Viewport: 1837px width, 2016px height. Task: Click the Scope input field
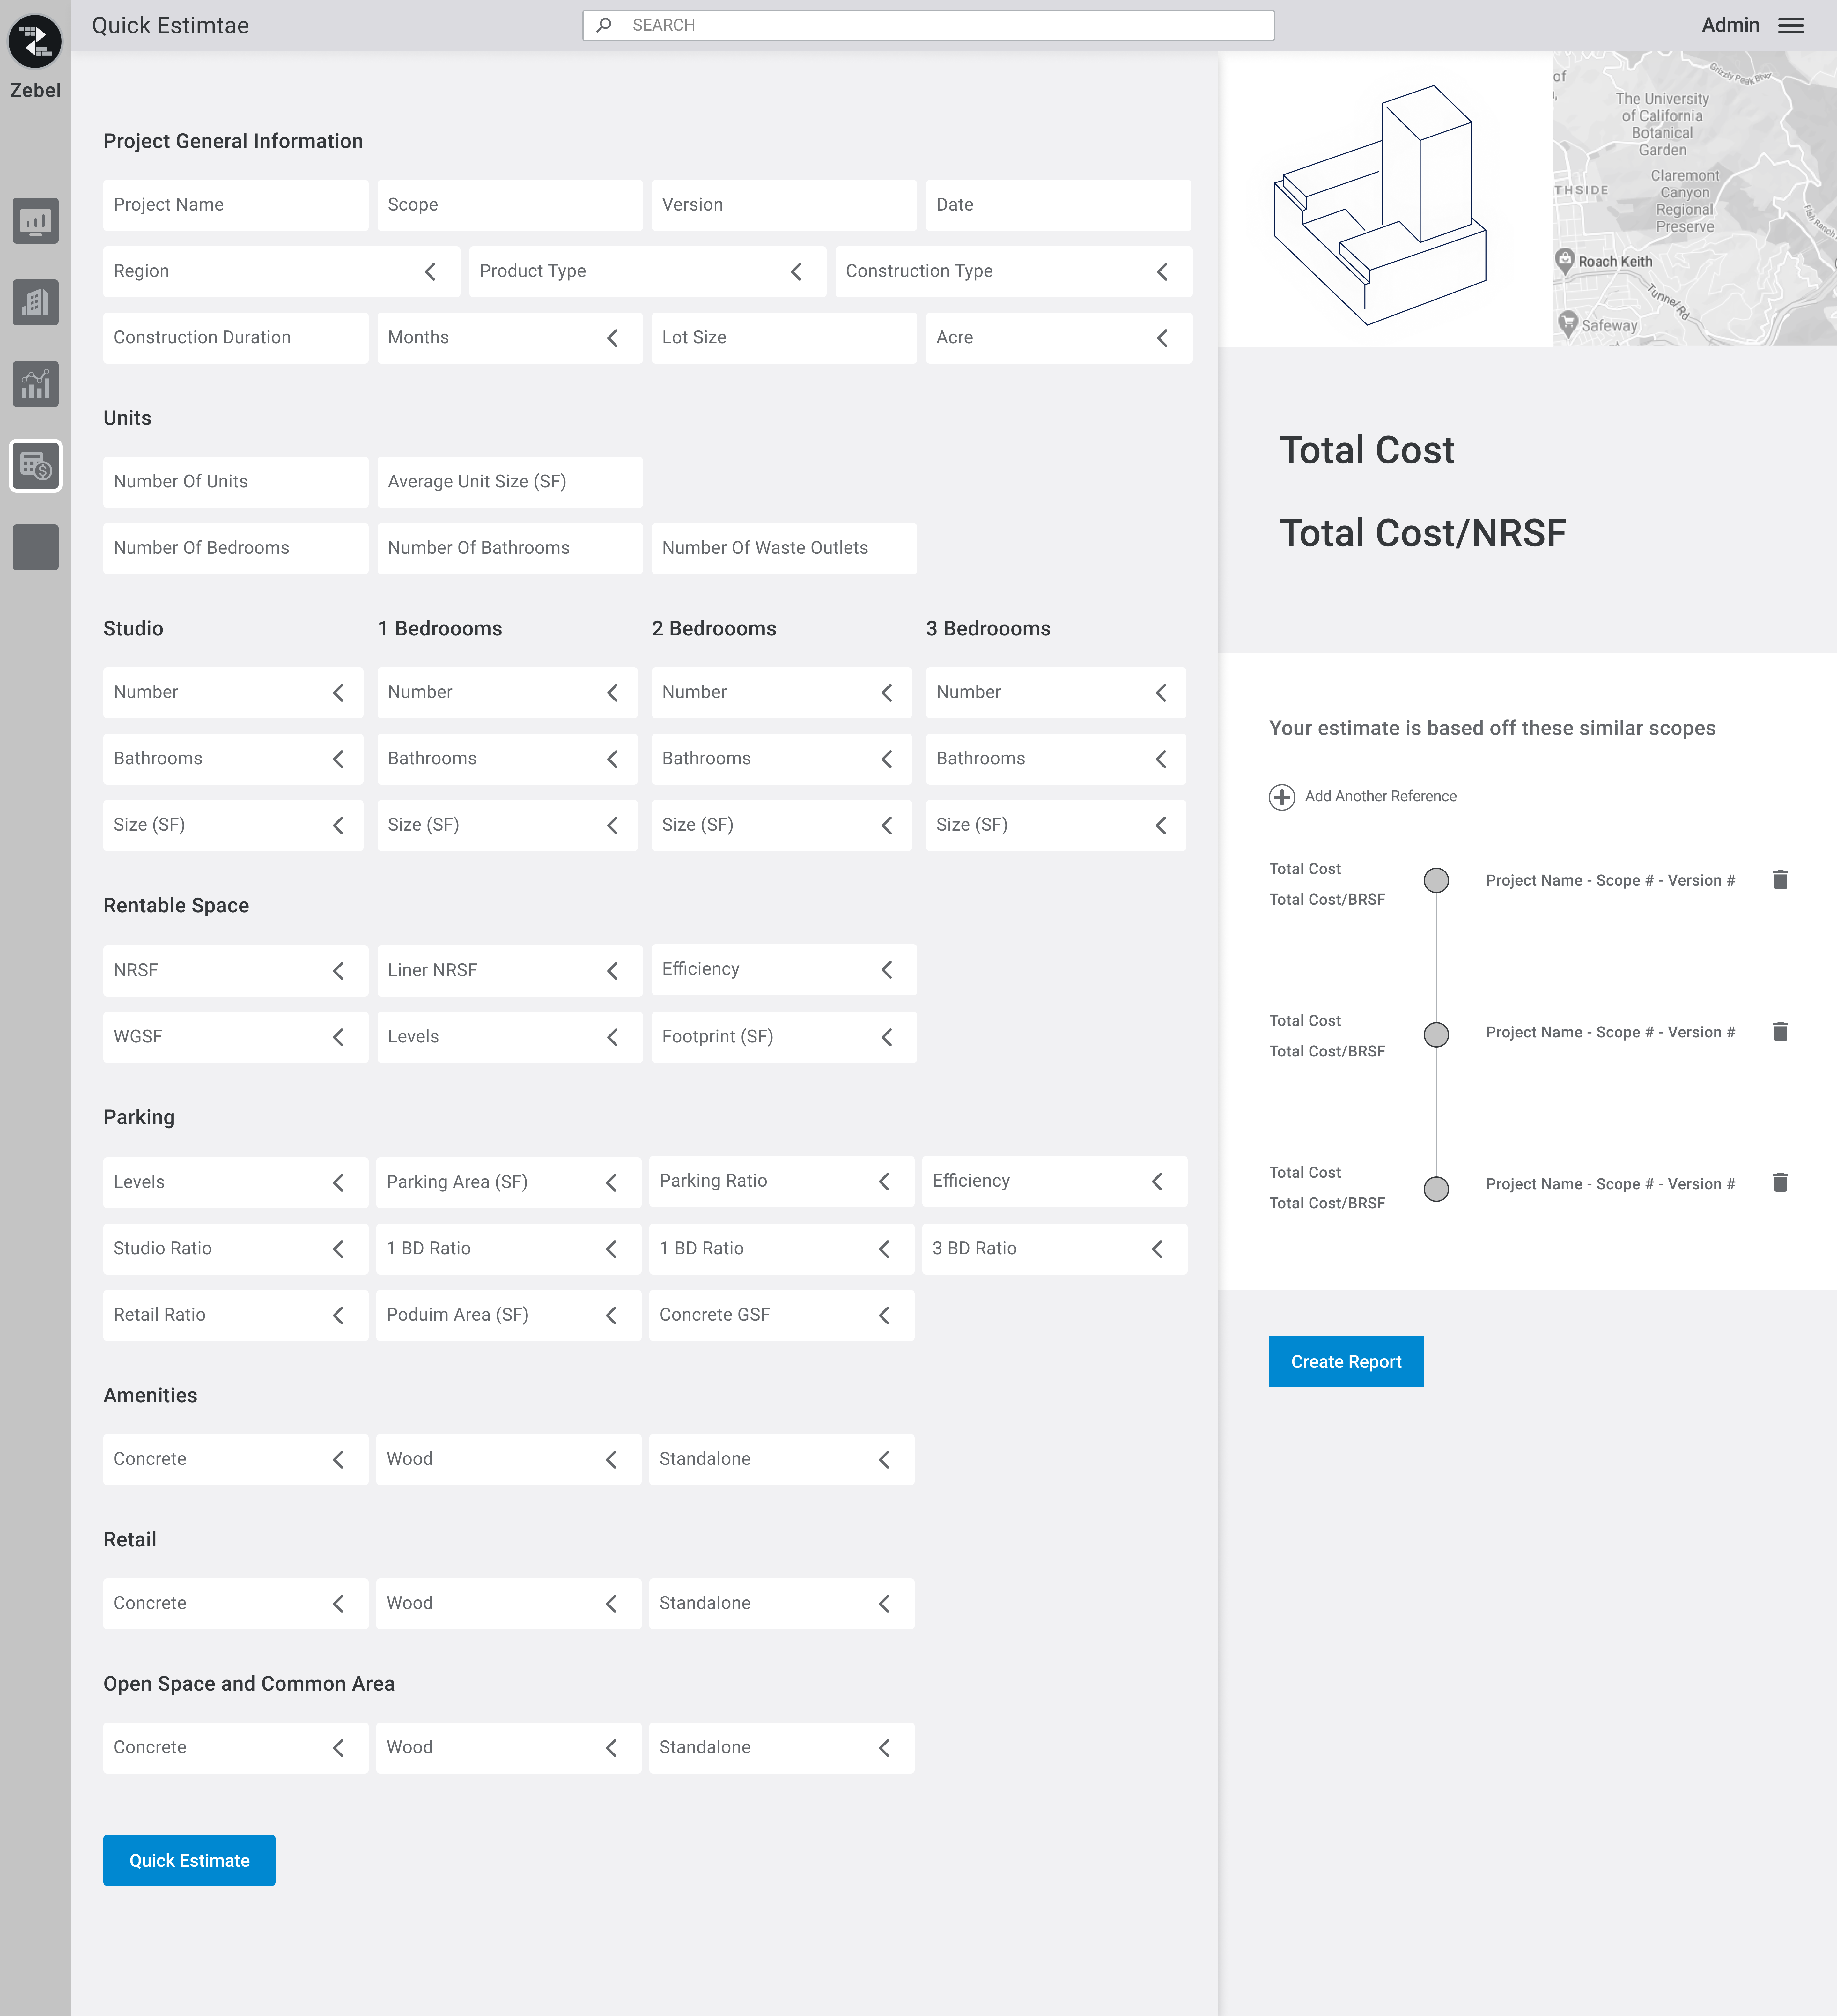click(x=510, y=205)
